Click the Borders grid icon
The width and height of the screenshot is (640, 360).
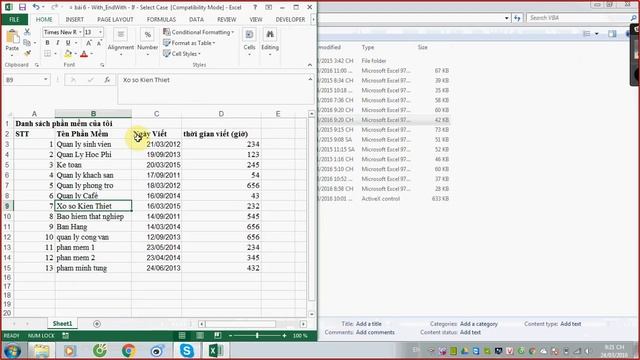(48, 54)
